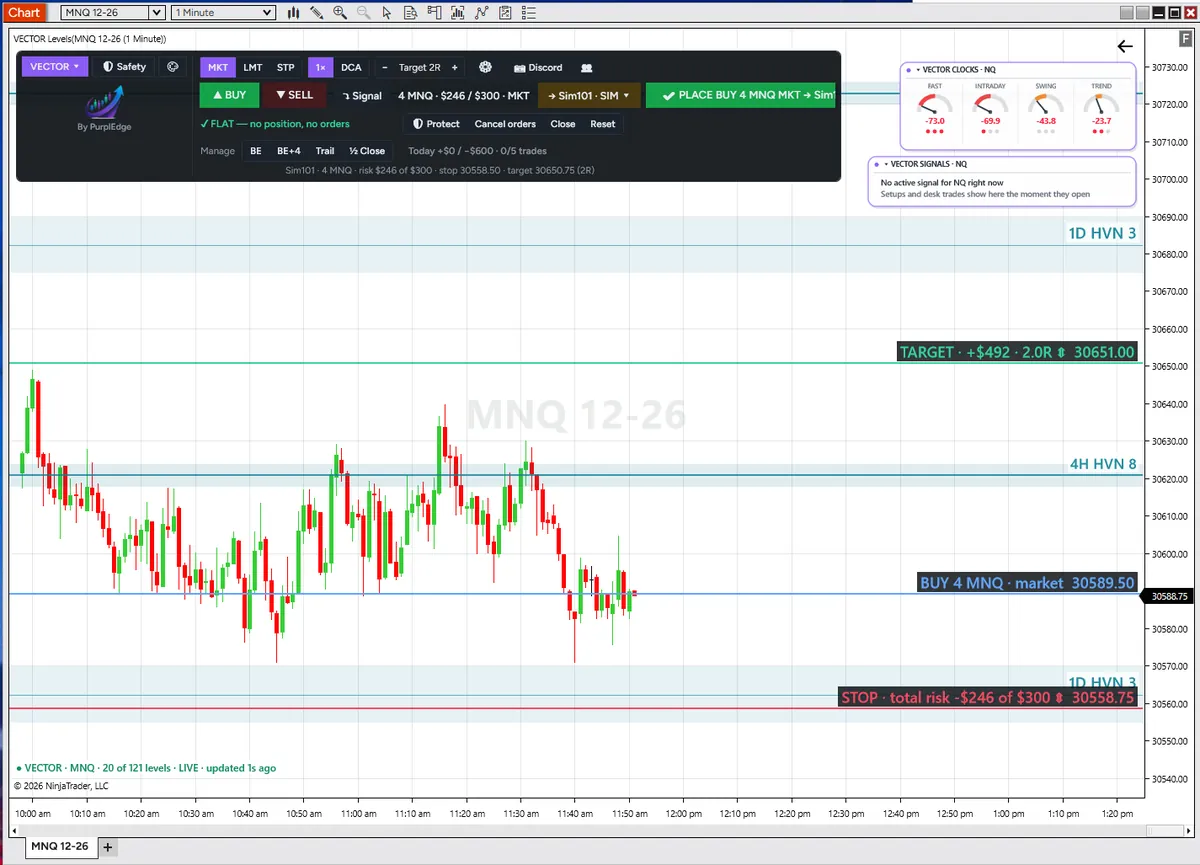1200x865 pixels.
Task: Click the 4 MNQ · $246 / $300 · MKT text
Action: coord(464,96)
